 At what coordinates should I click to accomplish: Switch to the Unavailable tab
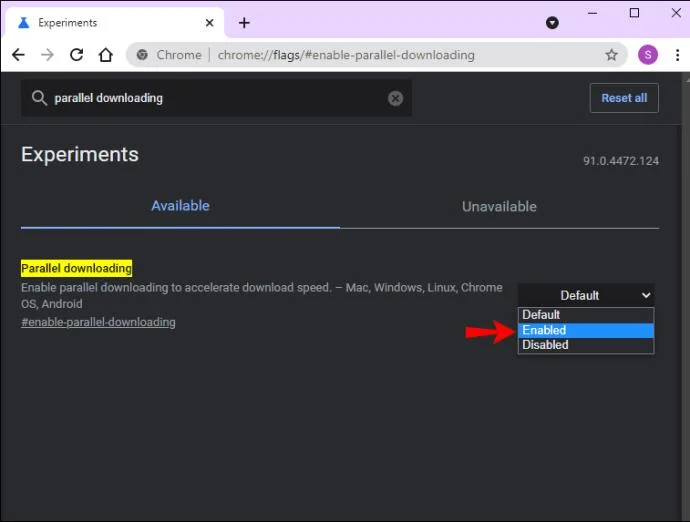click(499, 206)
